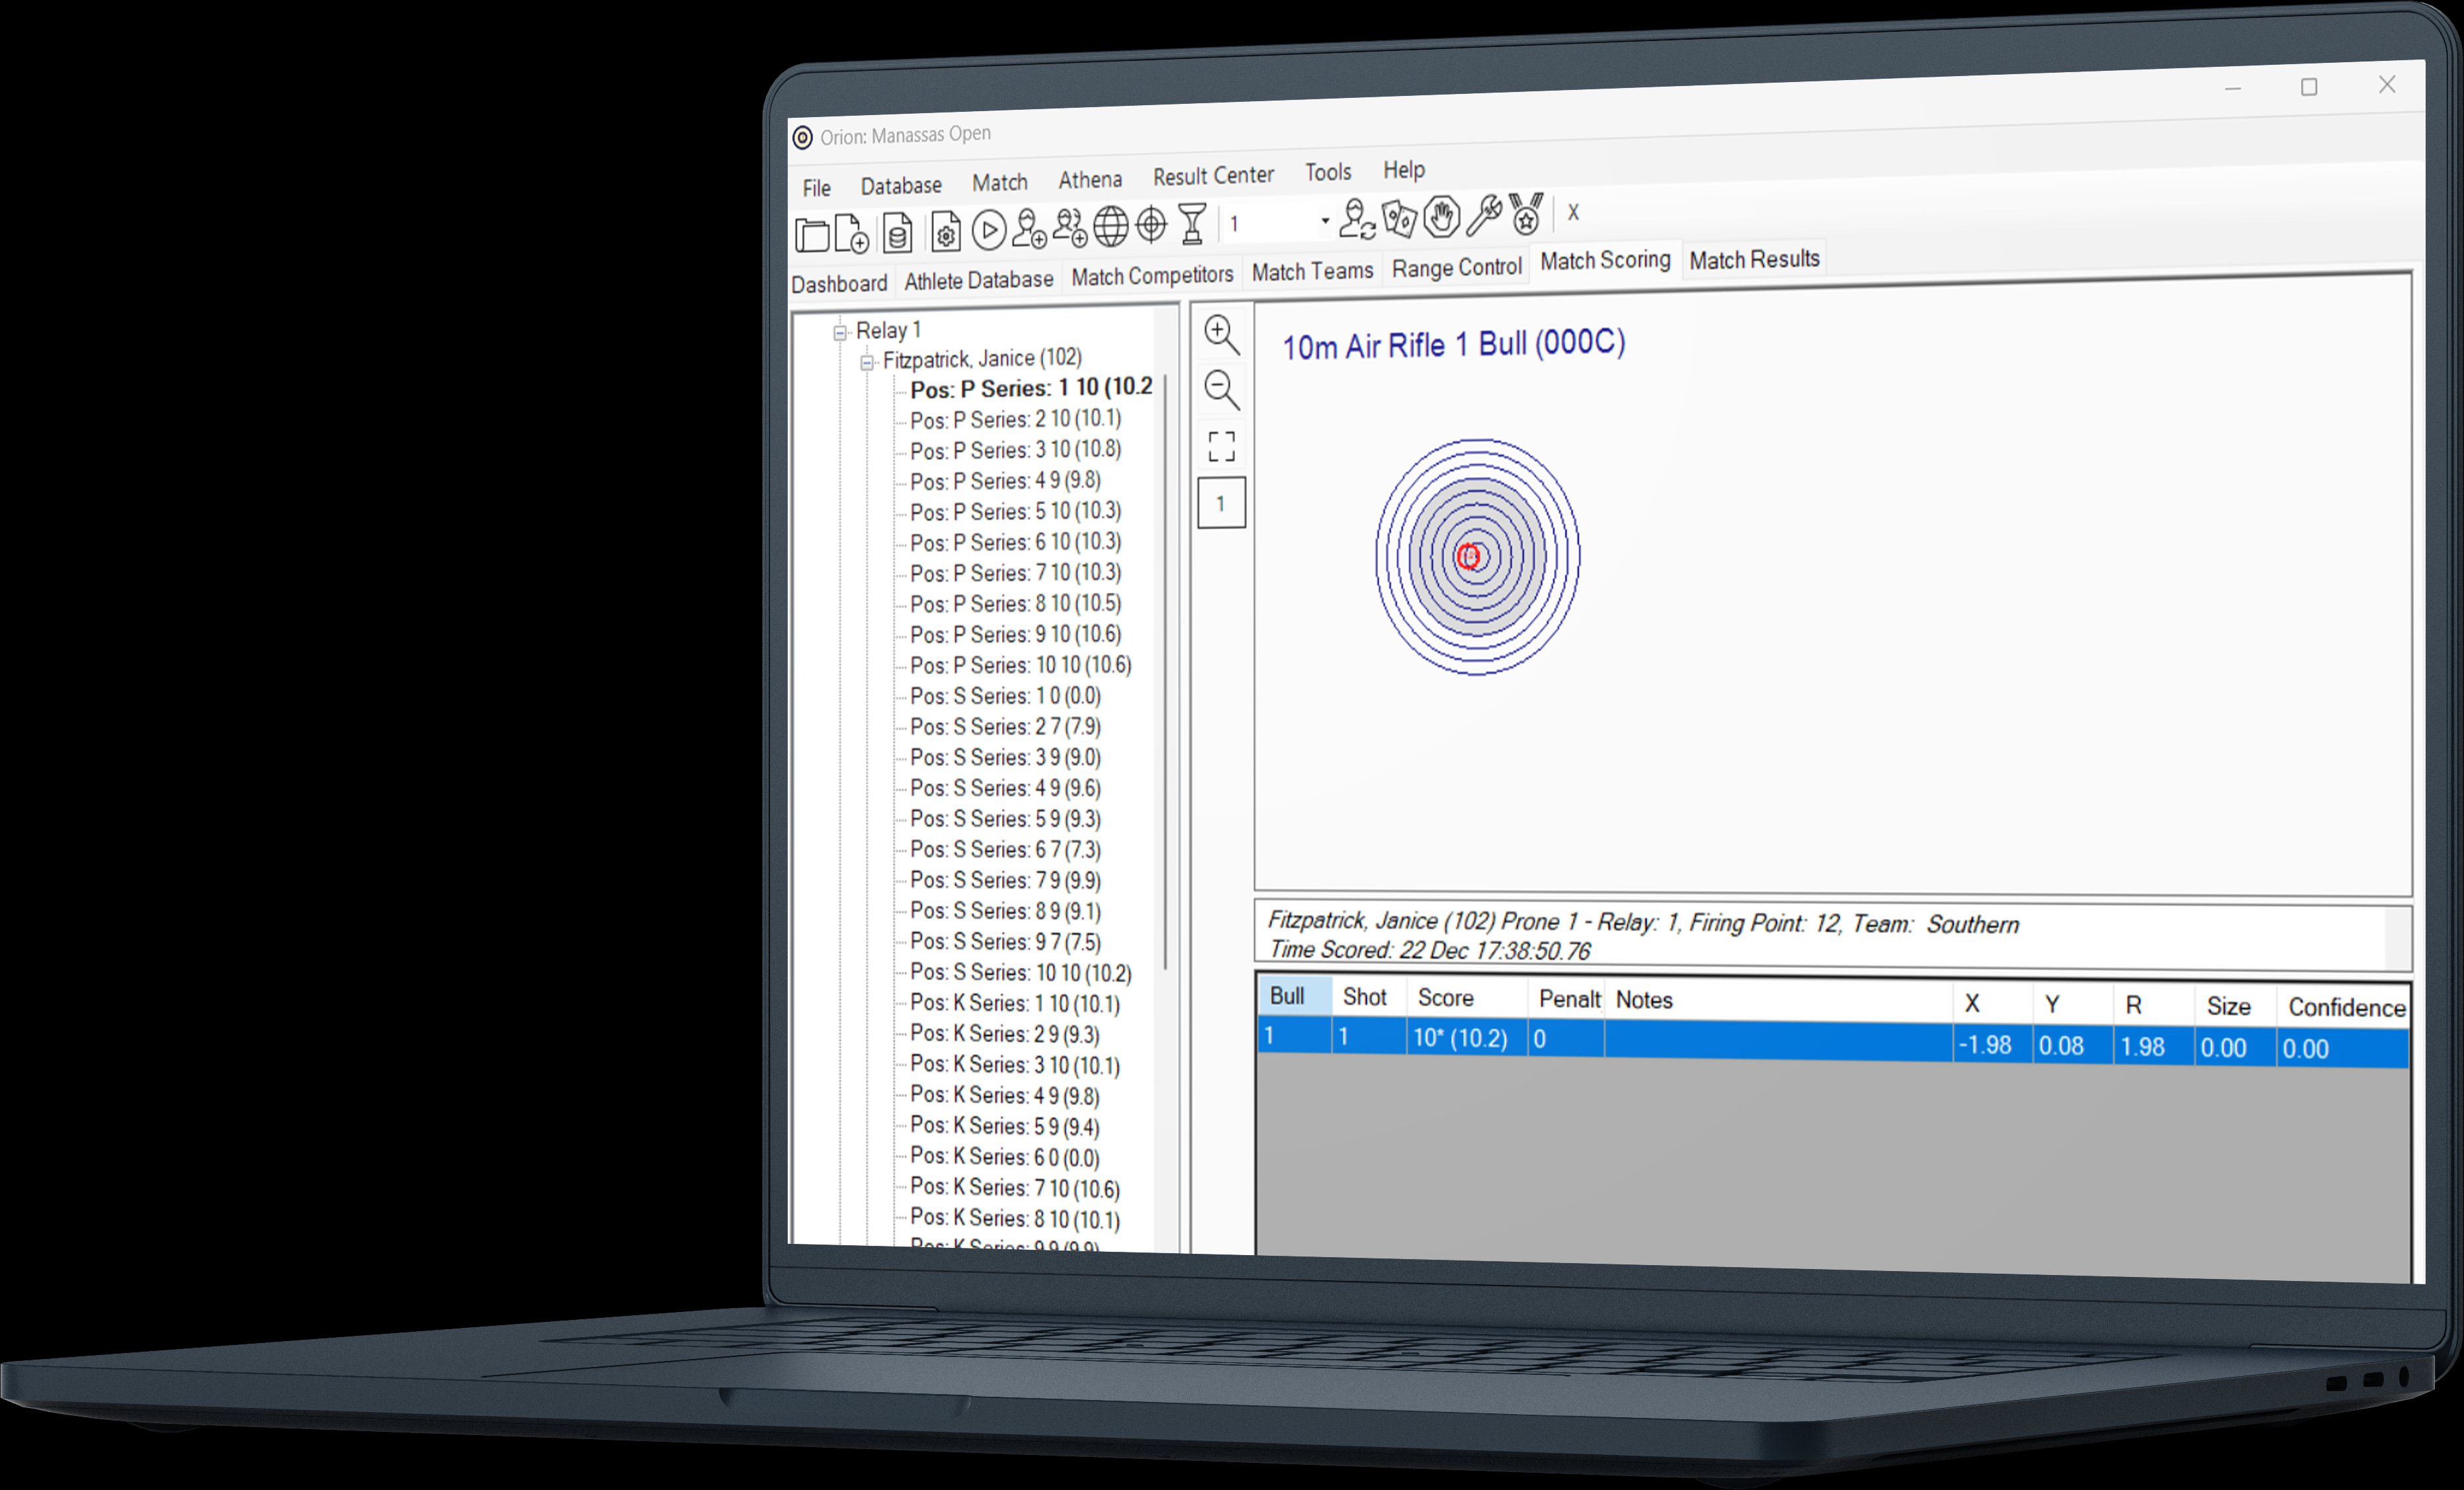
Task: Click the play circle icon in toolbar
Action: point(988,231)
